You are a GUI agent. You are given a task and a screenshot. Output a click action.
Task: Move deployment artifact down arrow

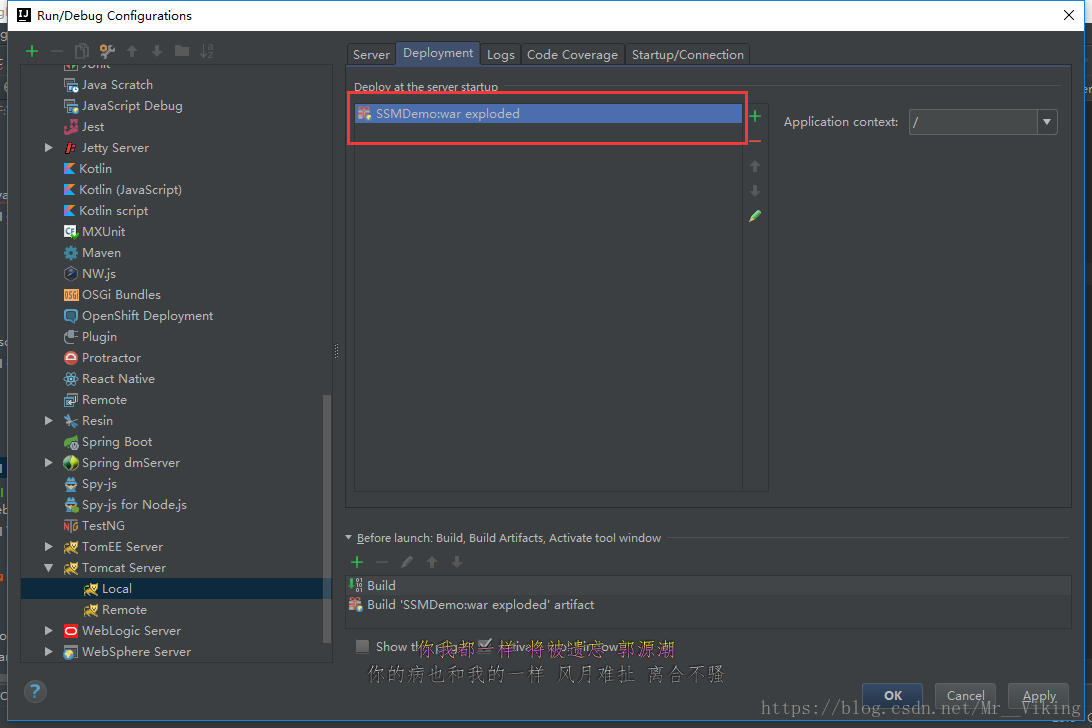[755, 191]
